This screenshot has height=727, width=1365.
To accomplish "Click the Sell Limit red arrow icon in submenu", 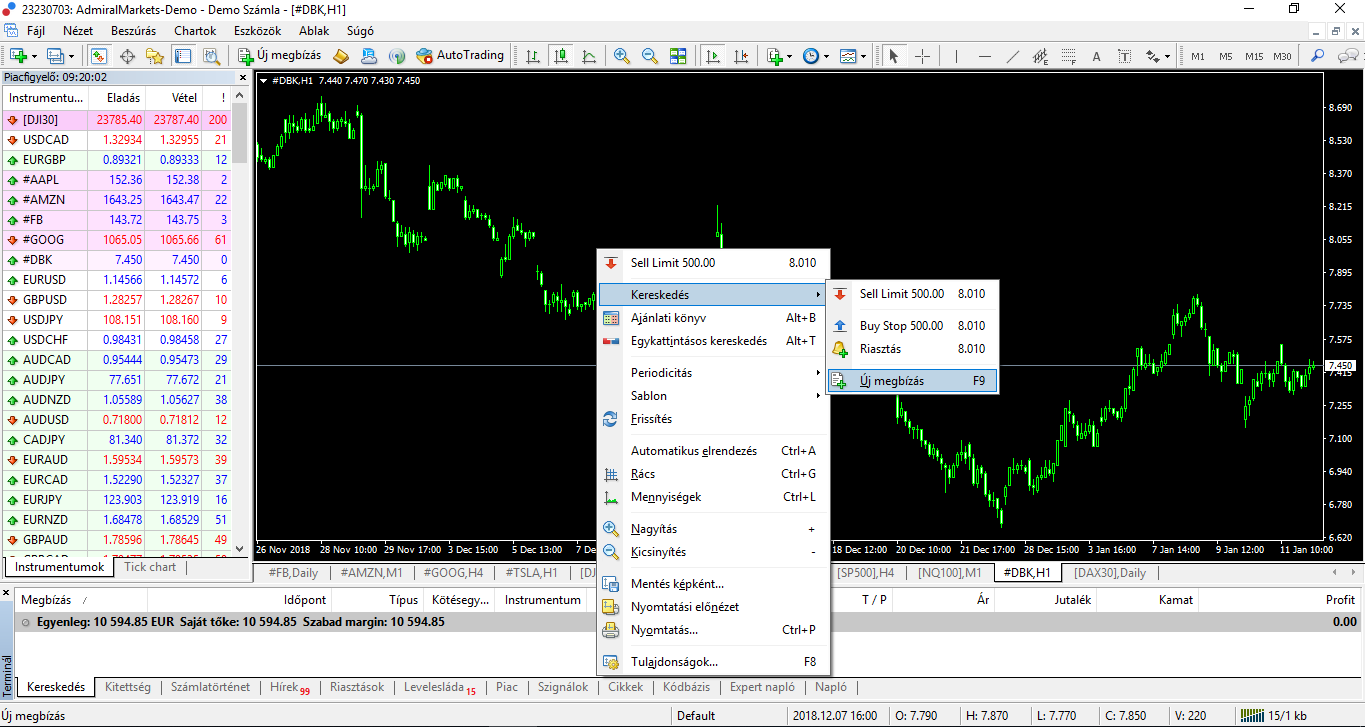I will 840,294.
